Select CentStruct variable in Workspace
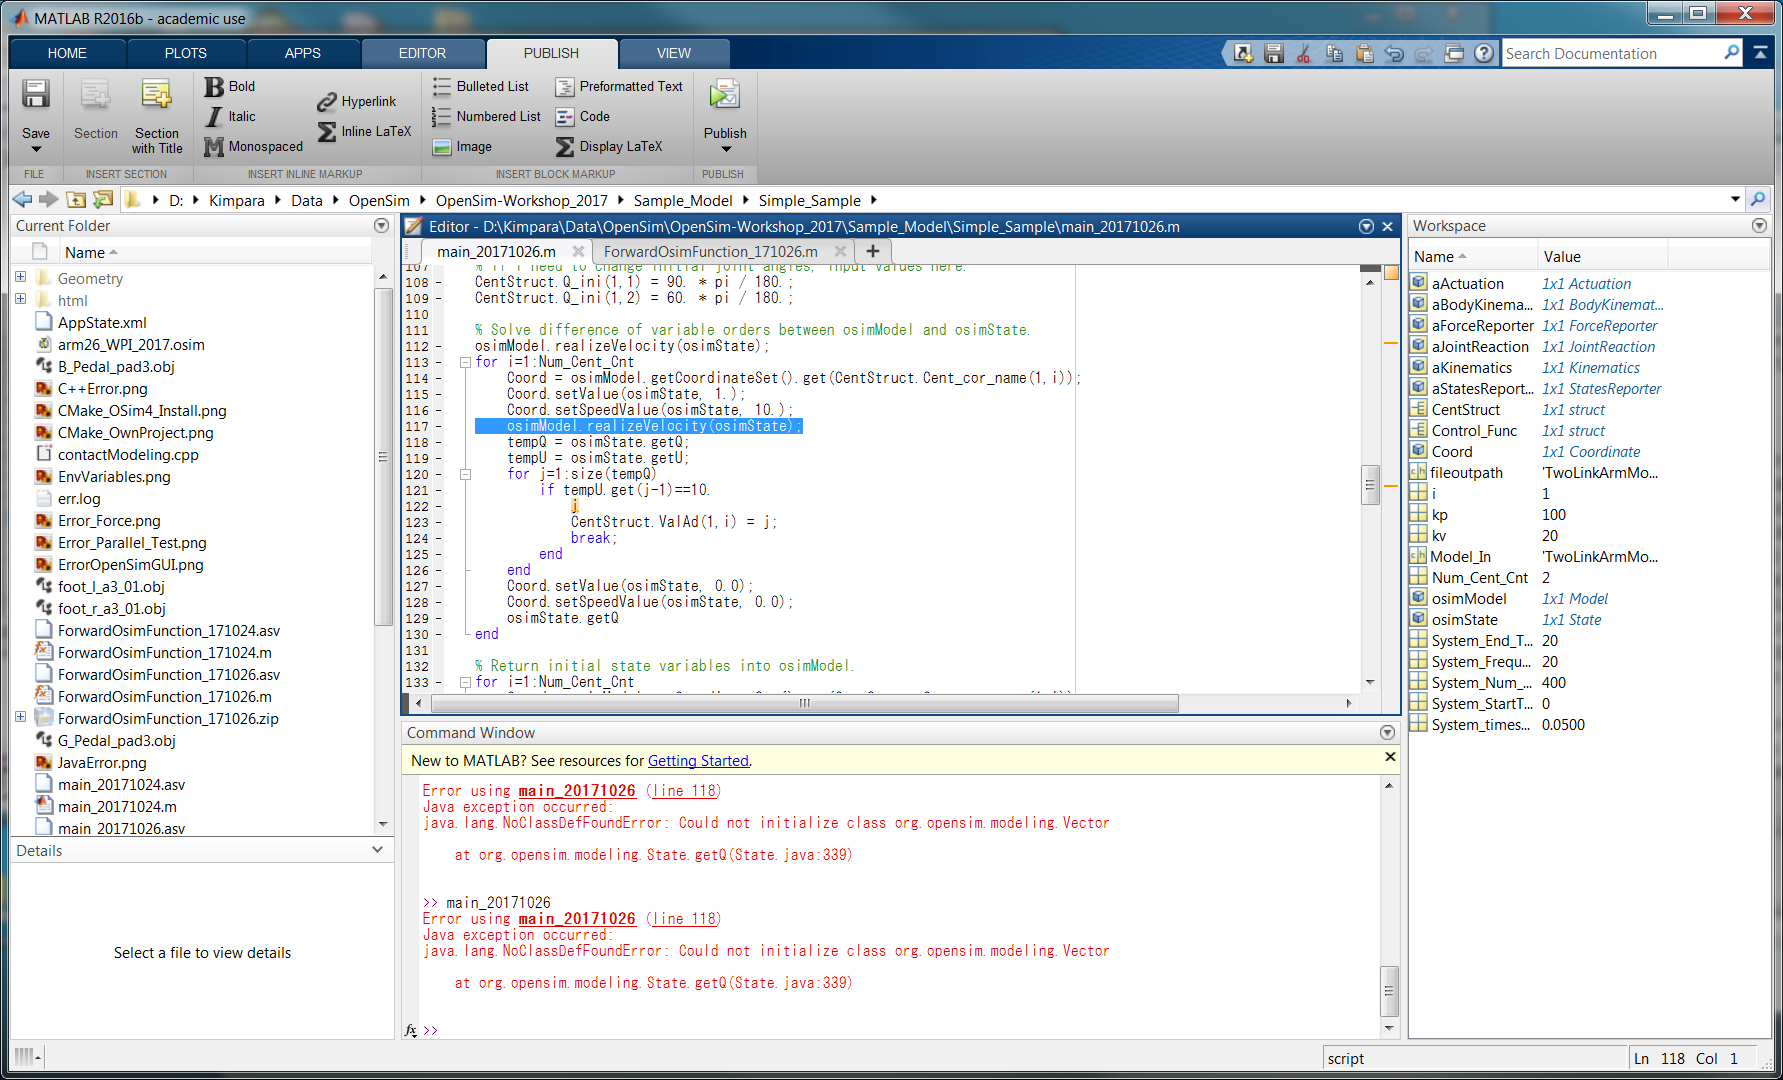Image resolution: width=1783 pixels, height=1080 pixels. coord(1466,410)
